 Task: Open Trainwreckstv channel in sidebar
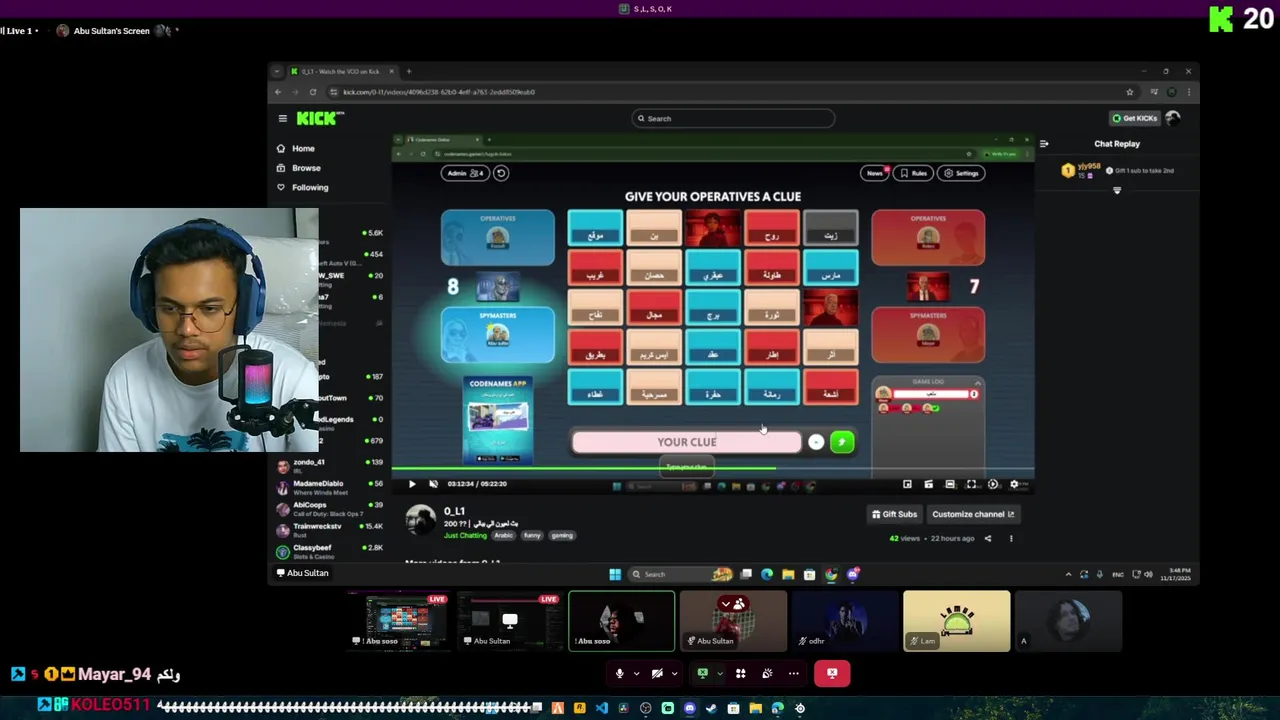330,529
